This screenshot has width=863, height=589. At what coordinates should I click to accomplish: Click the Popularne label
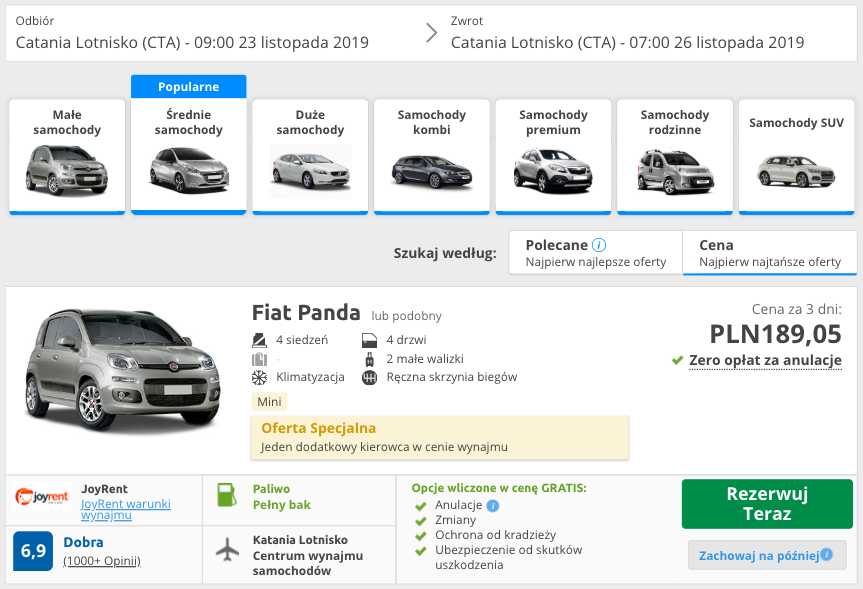point(189,87)
